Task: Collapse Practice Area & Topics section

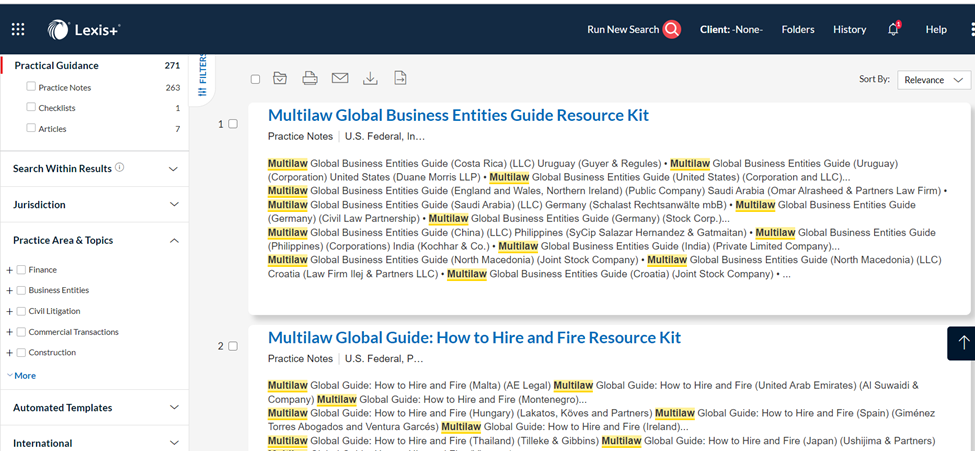Action: [173, 241]
